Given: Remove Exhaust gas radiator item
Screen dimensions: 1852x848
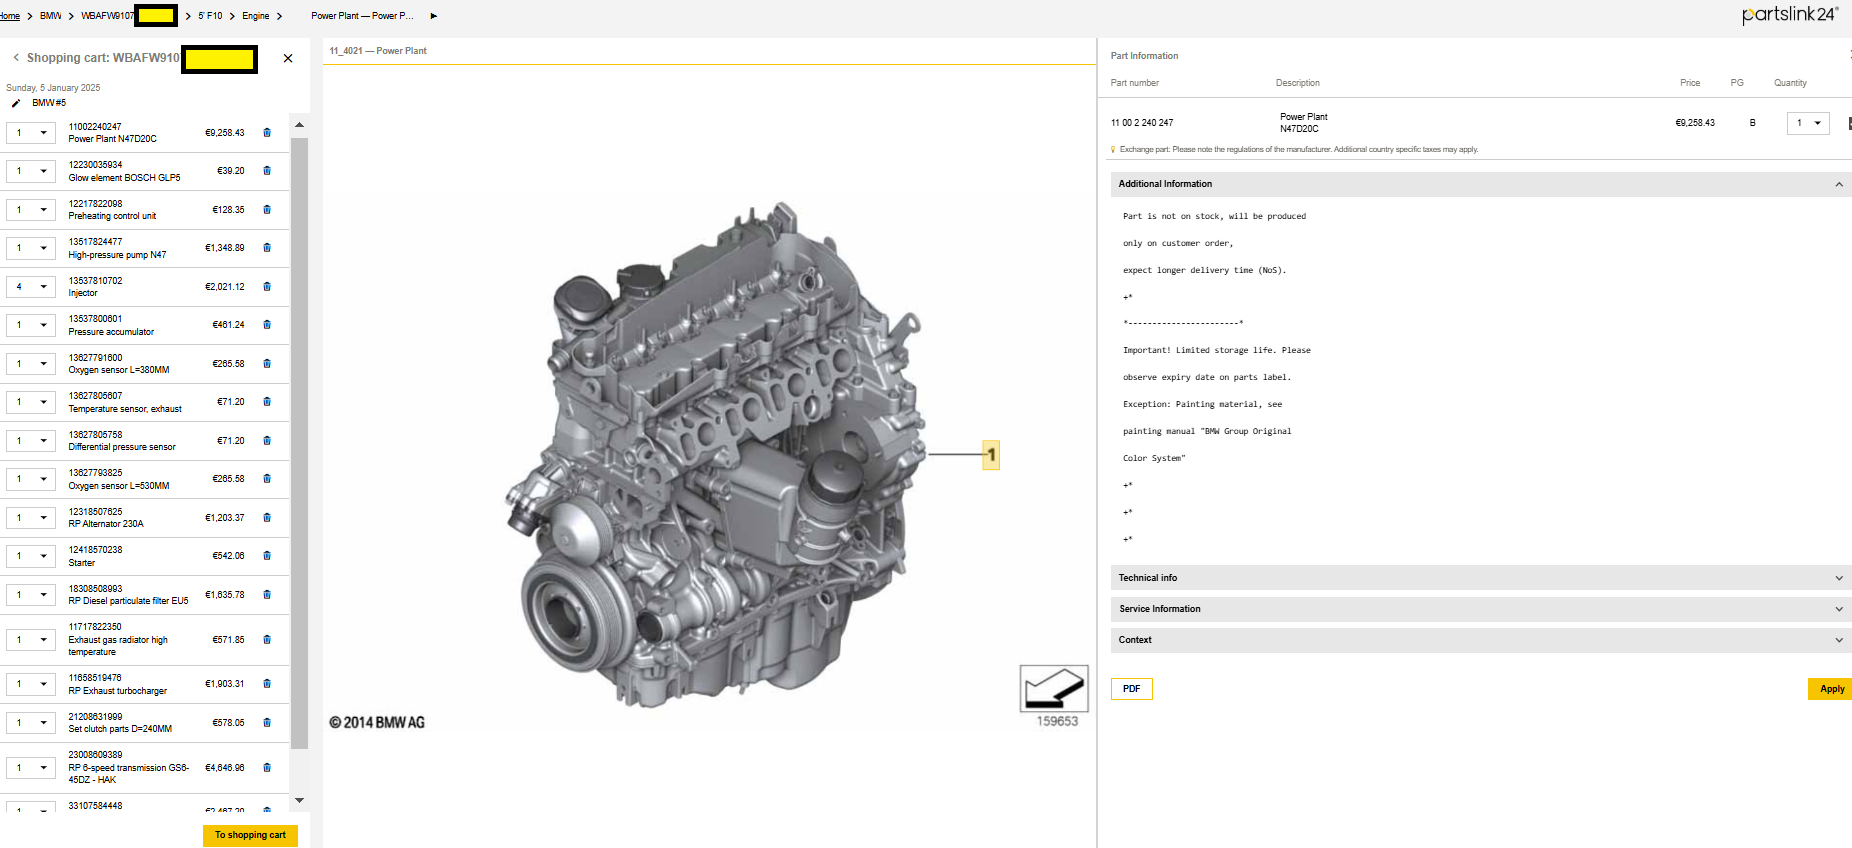Looking at the screenshot, I should coord(267,639).
